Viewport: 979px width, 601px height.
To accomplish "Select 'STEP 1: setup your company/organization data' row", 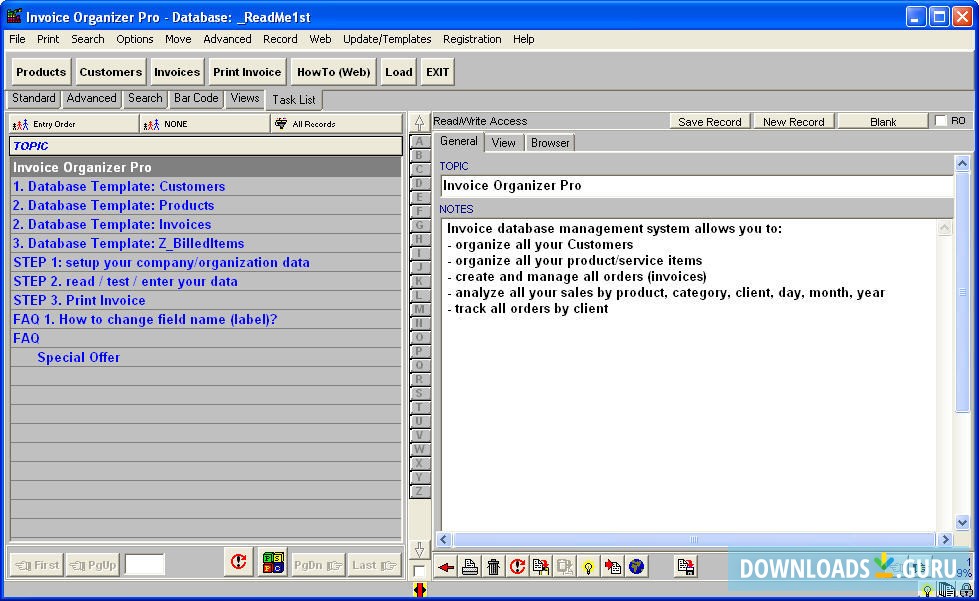I will 206,263.
